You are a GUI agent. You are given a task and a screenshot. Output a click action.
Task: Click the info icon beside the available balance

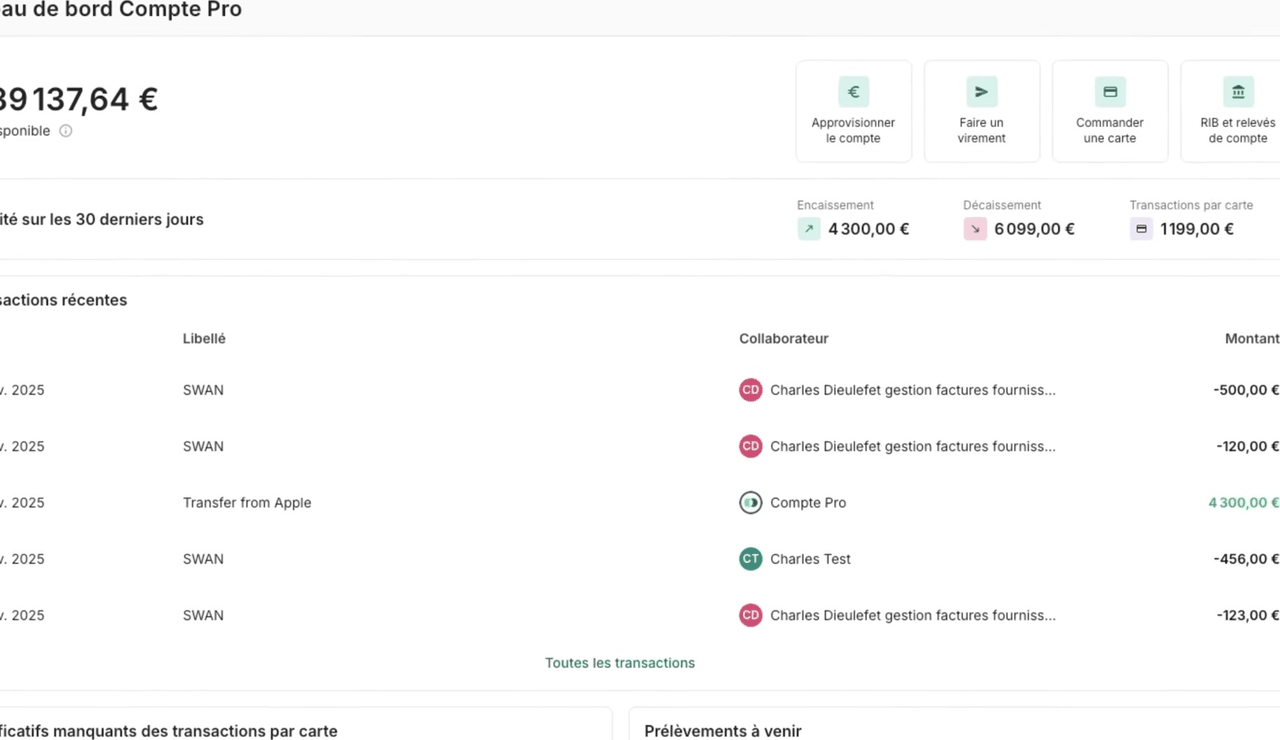coord(66,131)
